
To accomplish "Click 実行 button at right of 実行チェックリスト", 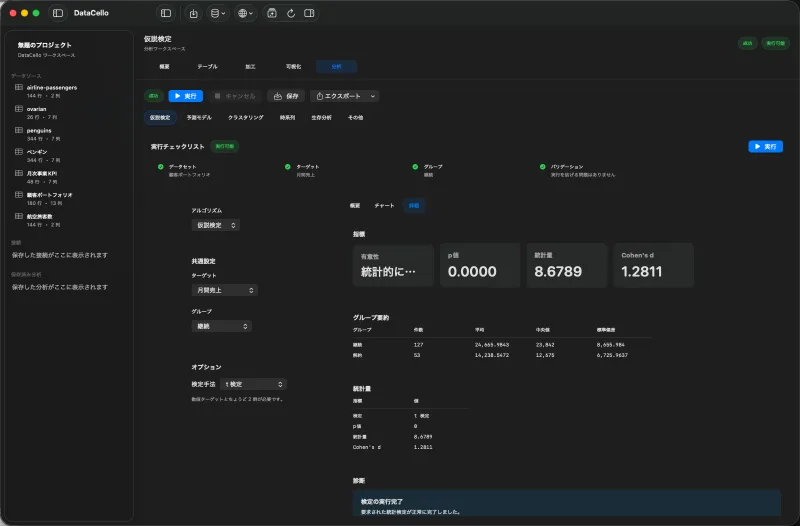I will coord(765,146).
